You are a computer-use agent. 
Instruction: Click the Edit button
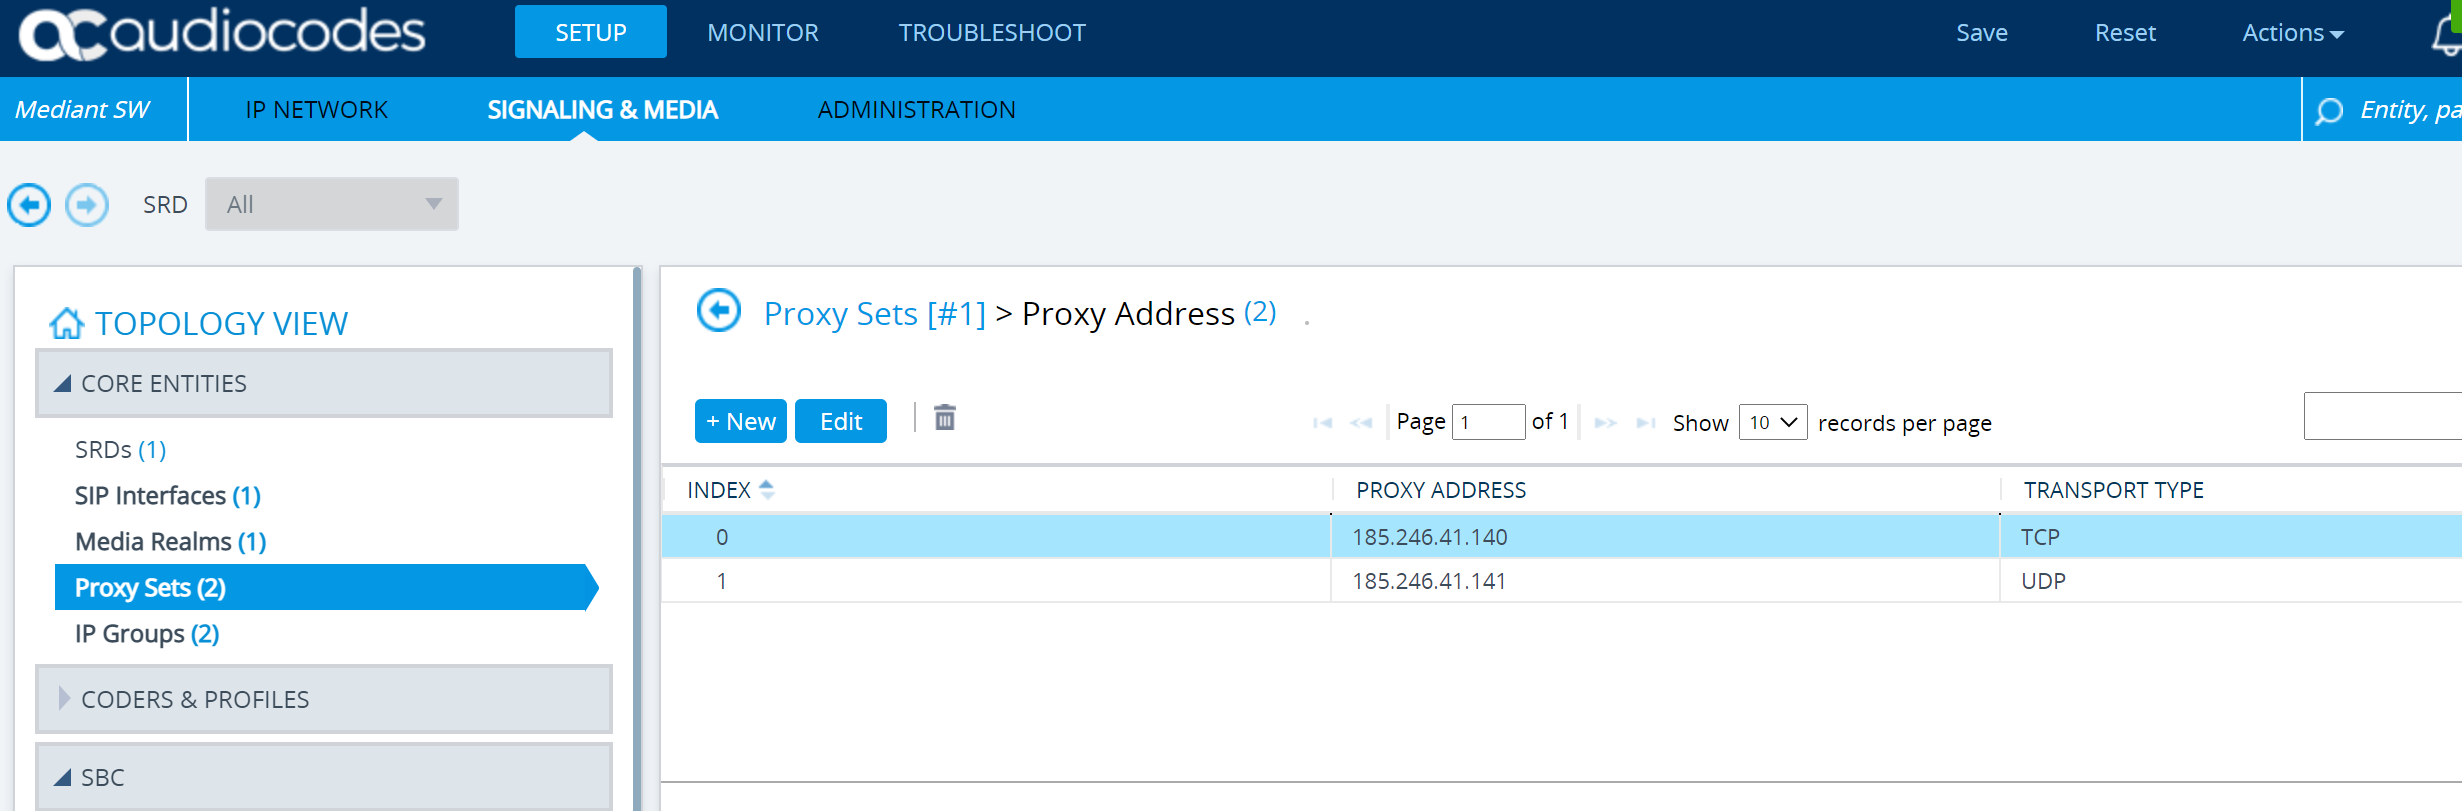tap(840, 422)
